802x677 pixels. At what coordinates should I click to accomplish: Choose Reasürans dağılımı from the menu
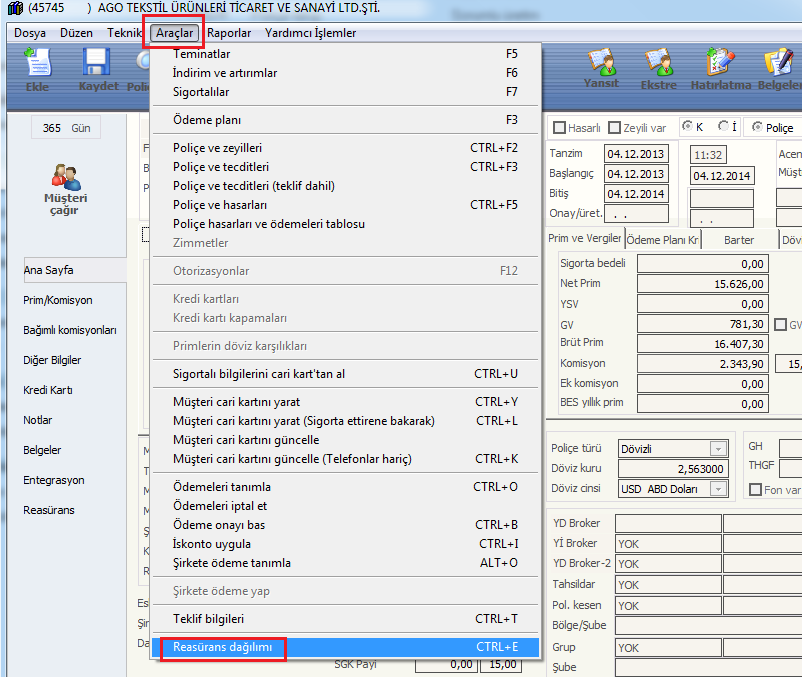(223, 647)
